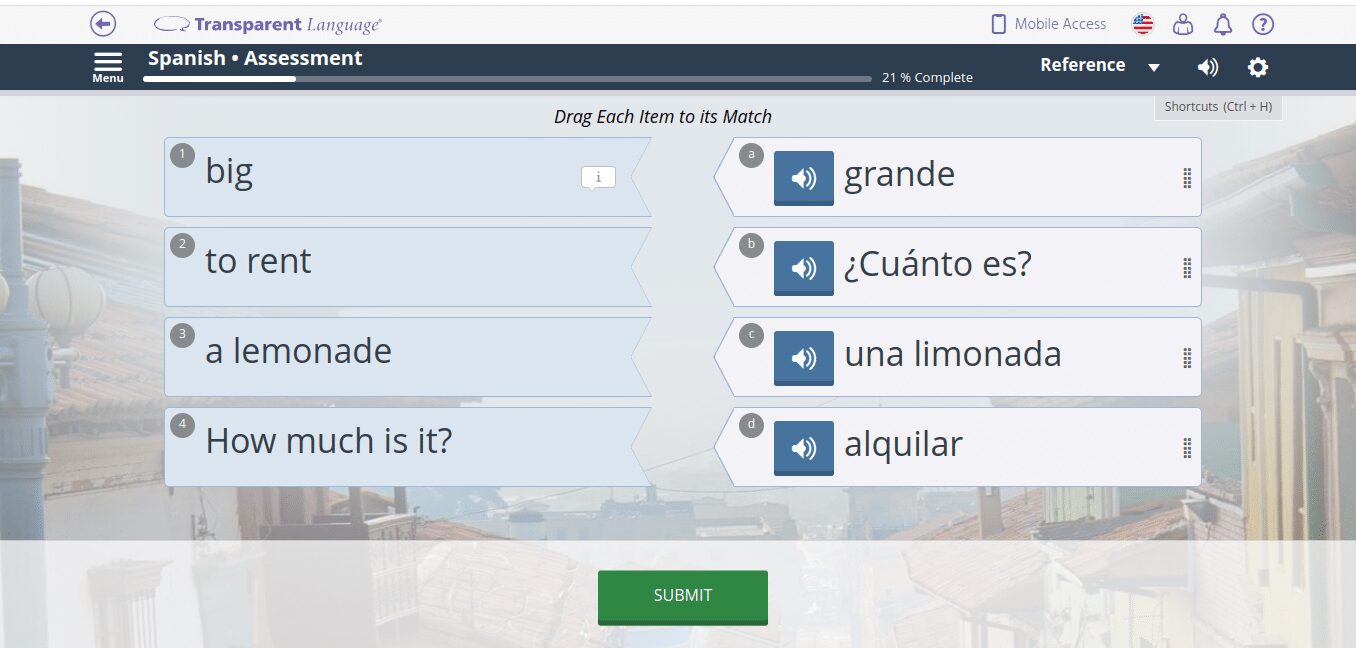Open the settings gear icon
Screen dimensions: 1356x648
coord(1258,67)
